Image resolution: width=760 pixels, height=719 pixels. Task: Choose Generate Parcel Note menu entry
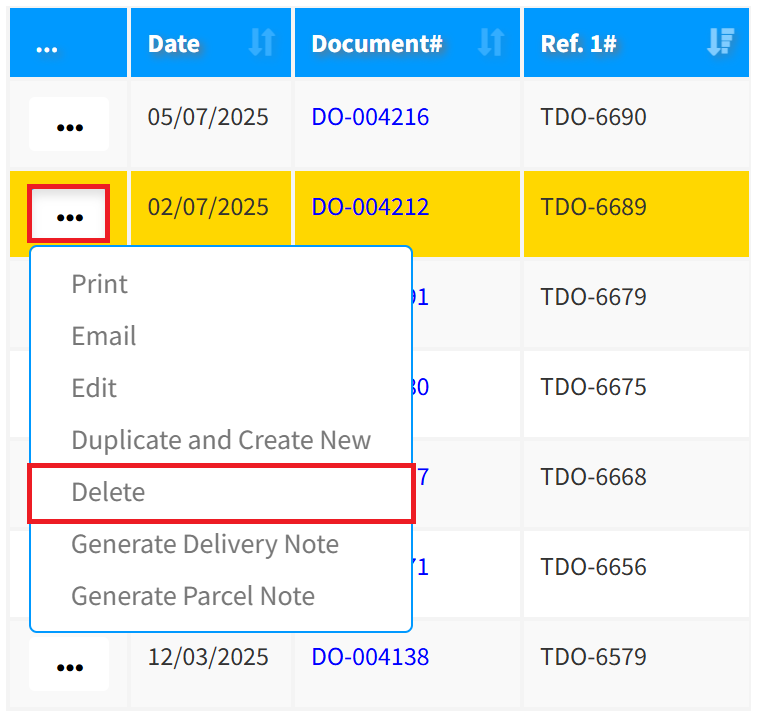tap(193, 596)
